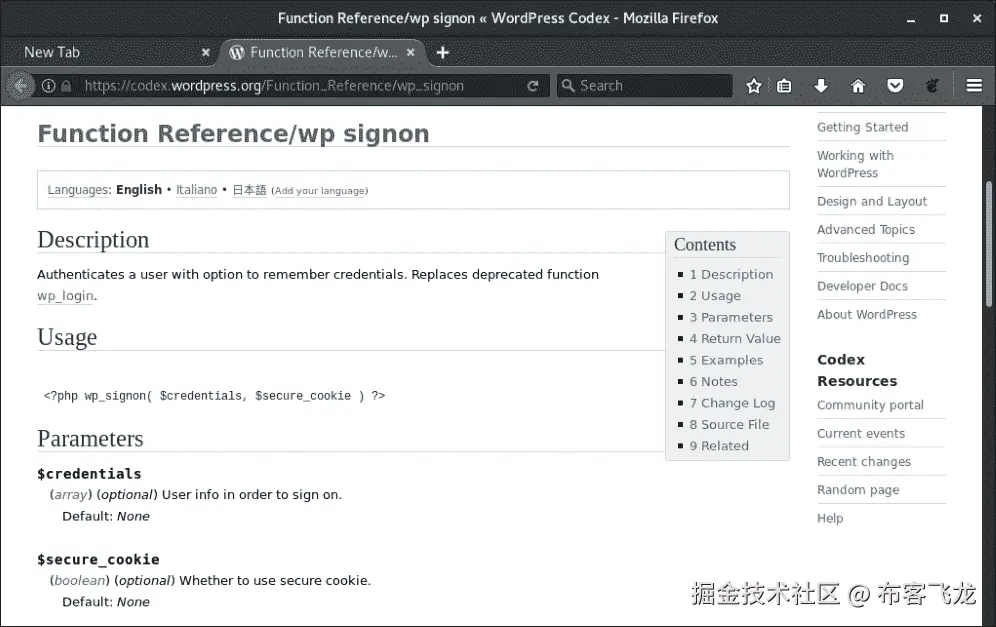
Task: Open Troubleshooting sidebar link
Action: tap(863, 258)
